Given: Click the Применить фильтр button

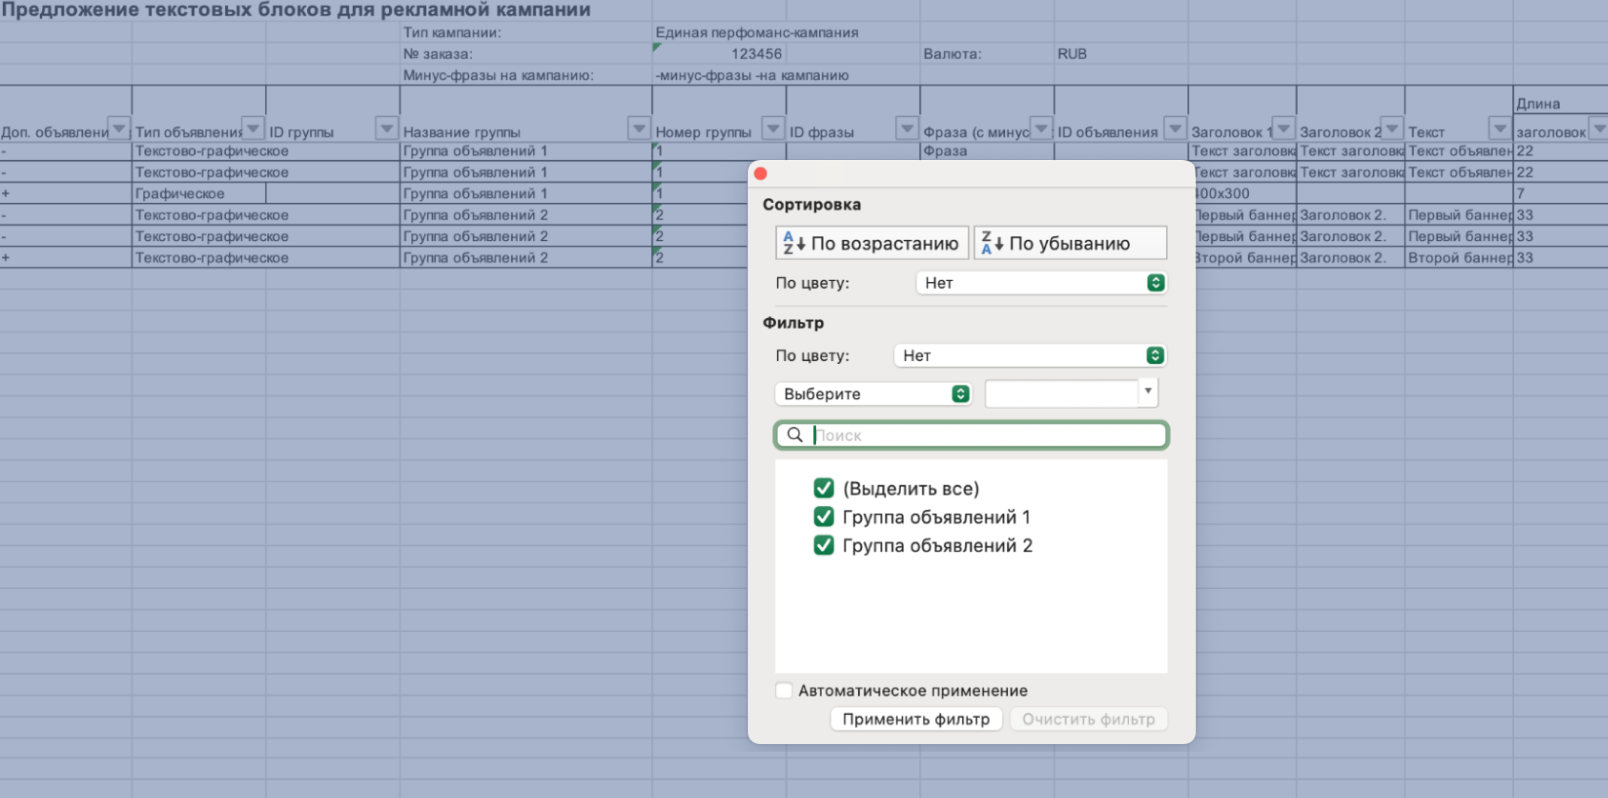Looking at the screenshot, I should click(916, 719).
